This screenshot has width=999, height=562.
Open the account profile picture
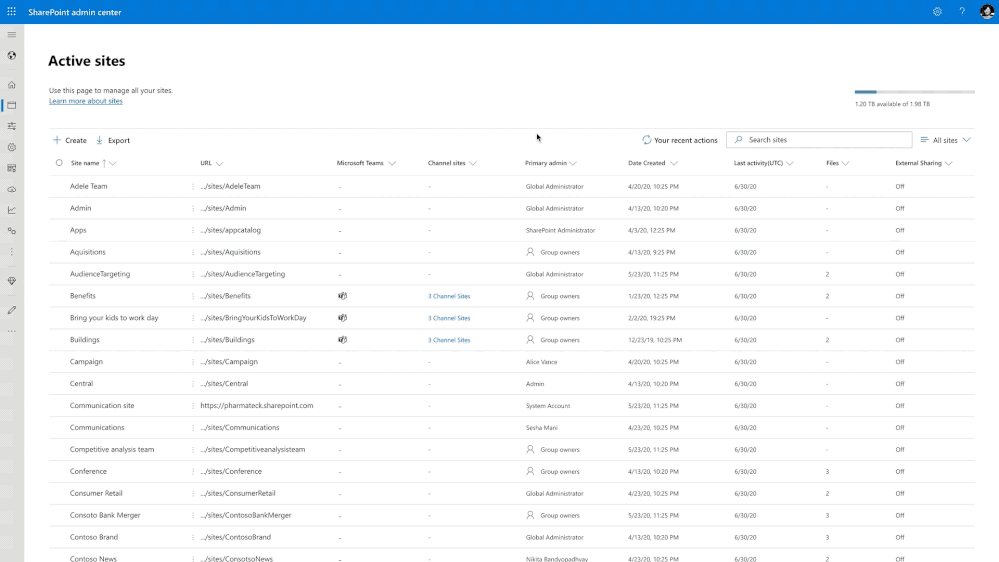pyautogui.click(x=987, y=11)
